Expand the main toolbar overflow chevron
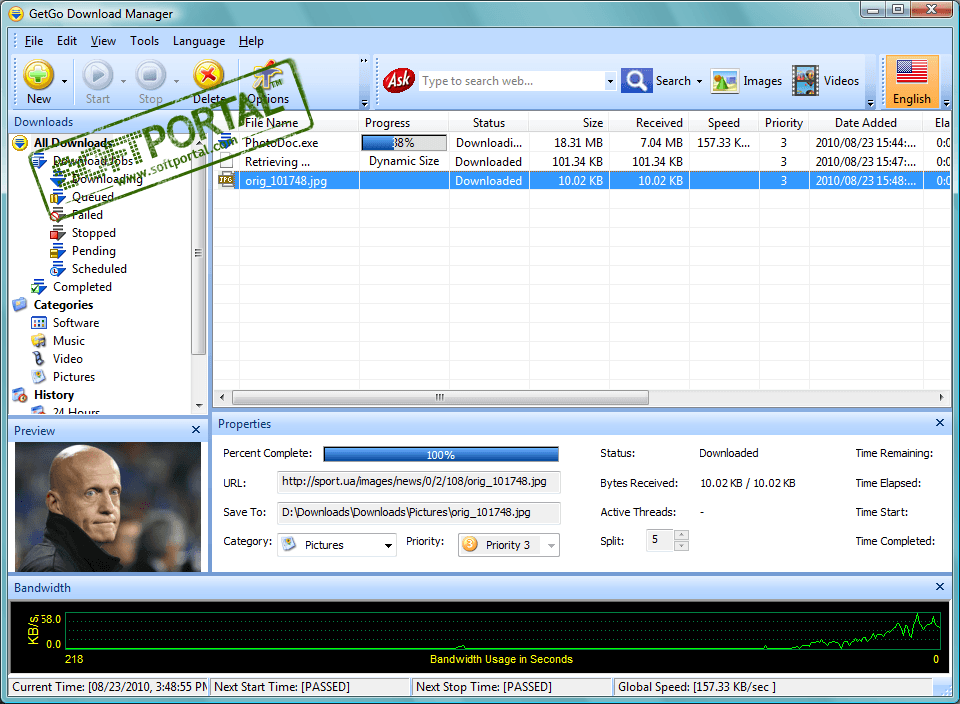The height and width of the screenshot is (704, 960). click(x=364, y=103)
